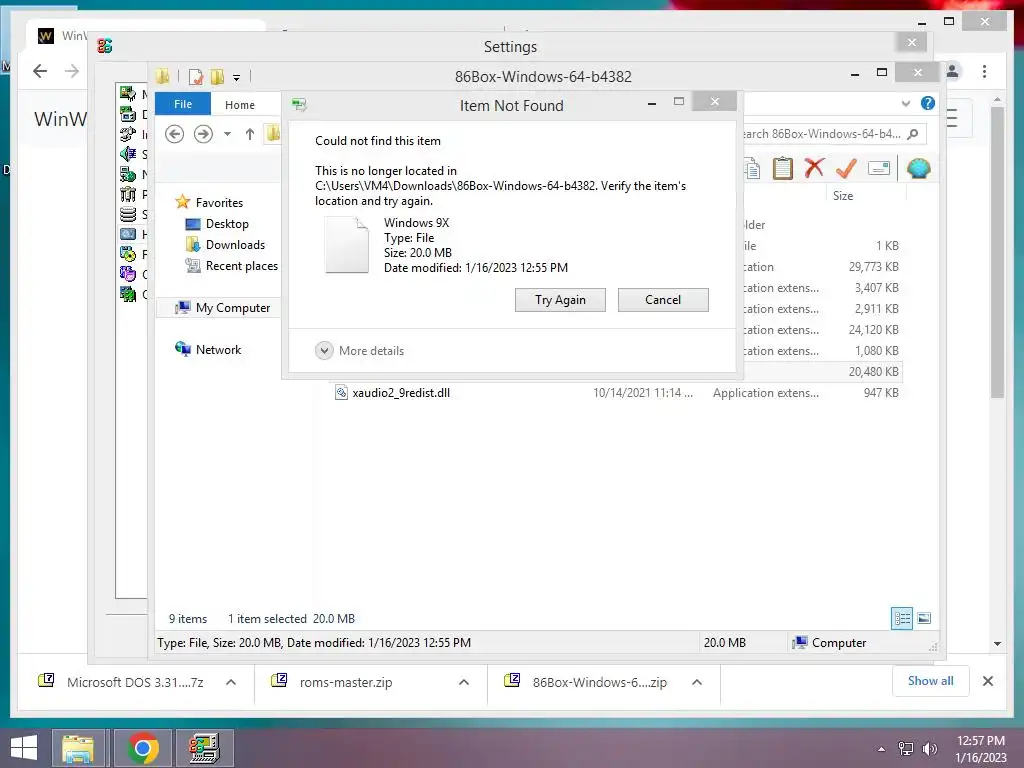Click the blue shell toolbar icon
The image size is (1024, 768).
(x=918, y=168)
